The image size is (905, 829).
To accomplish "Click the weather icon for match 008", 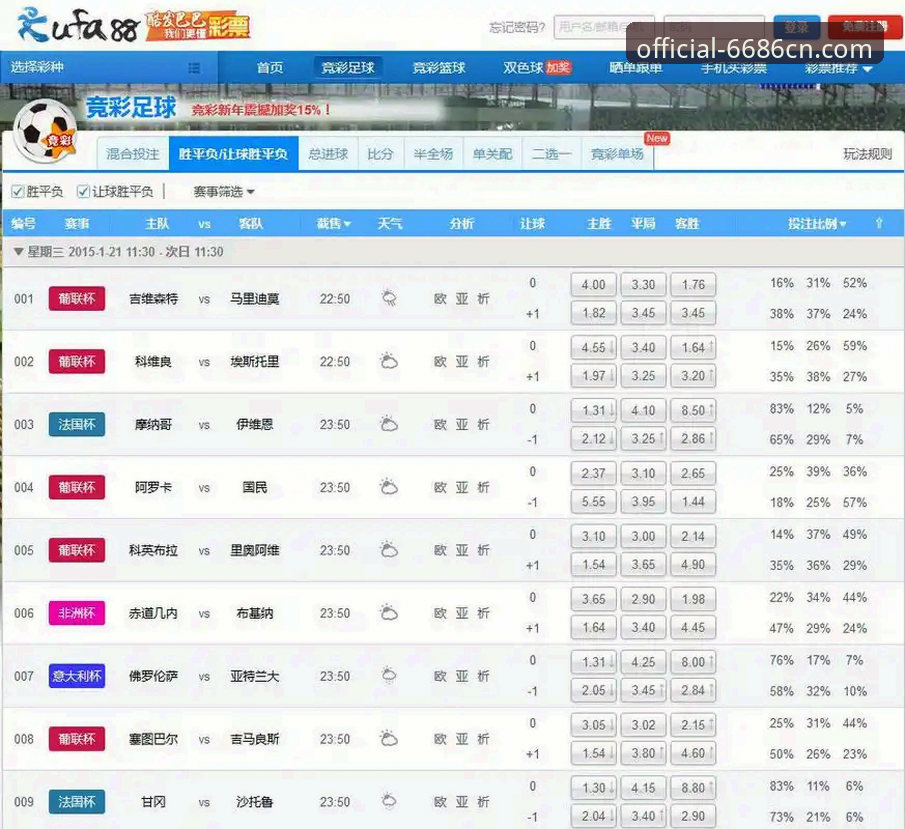I will [x=389, y=738].
